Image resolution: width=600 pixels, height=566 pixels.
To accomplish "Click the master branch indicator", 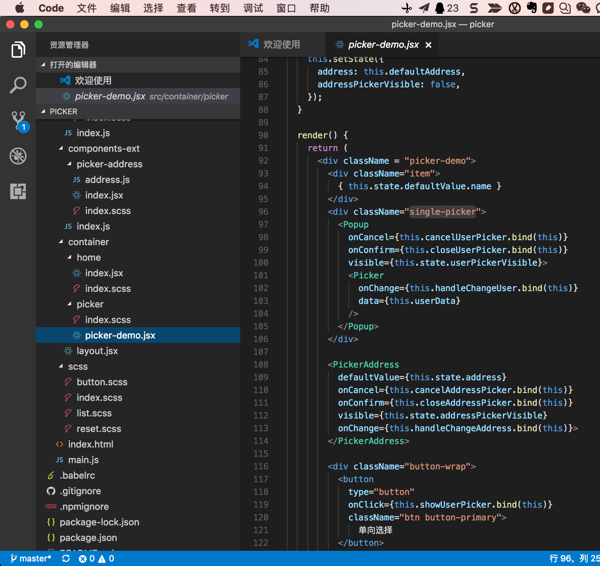I will (x=31, y=559).
